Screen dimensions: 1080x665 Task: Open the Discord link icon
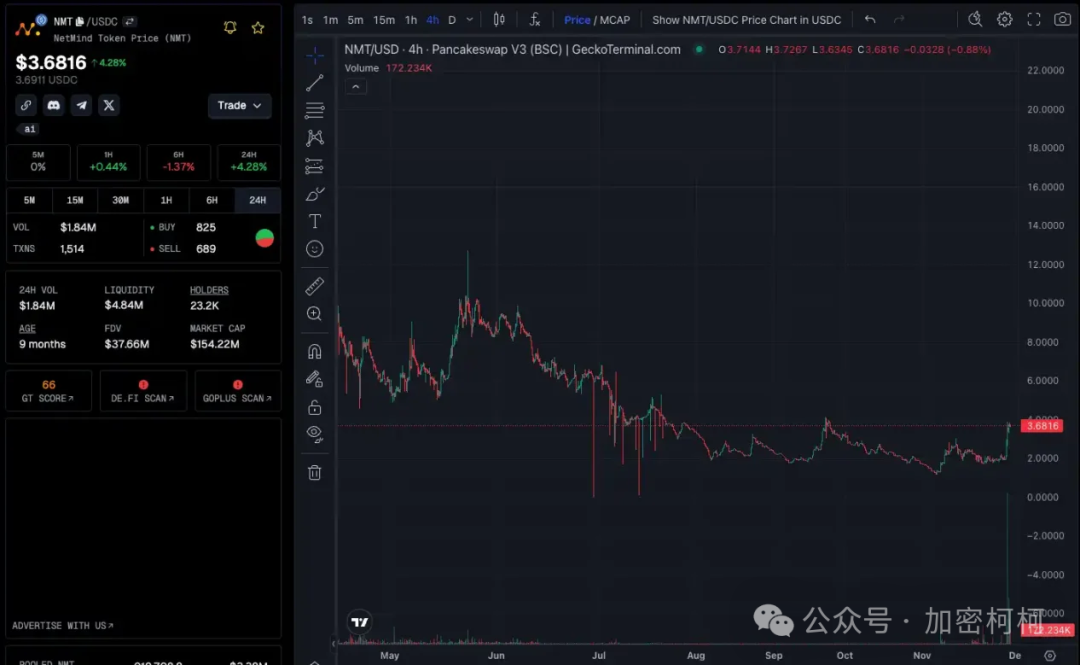54,105
